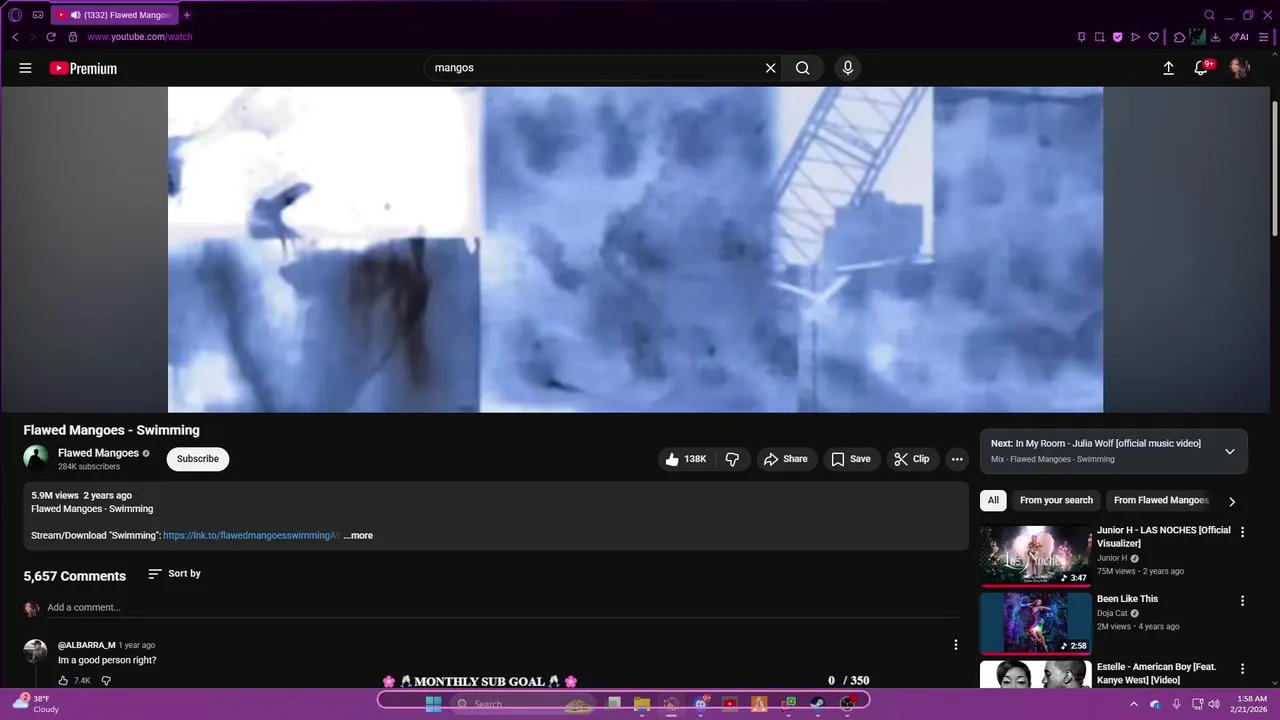
Task: Open browser downloads icon
Action: pyautogui.click(x=1215, y=37)
